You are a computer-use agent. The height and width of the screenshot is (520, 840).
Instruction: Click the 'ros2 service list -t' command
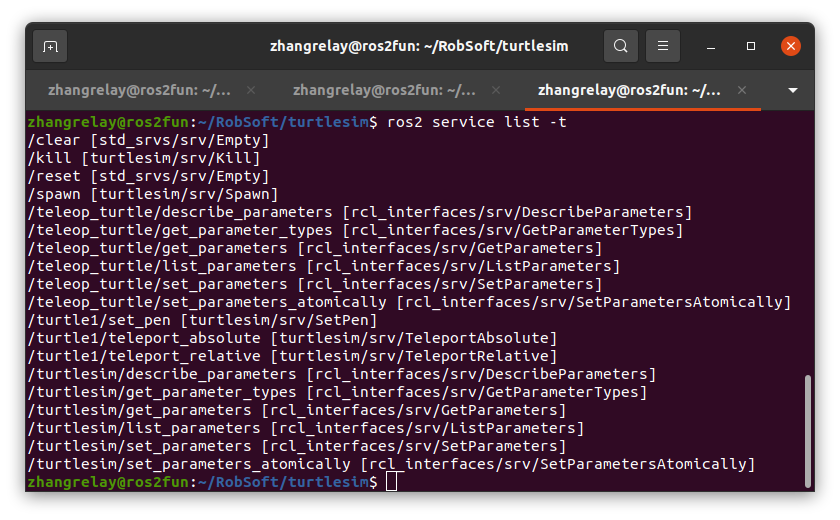pos(476,122)
